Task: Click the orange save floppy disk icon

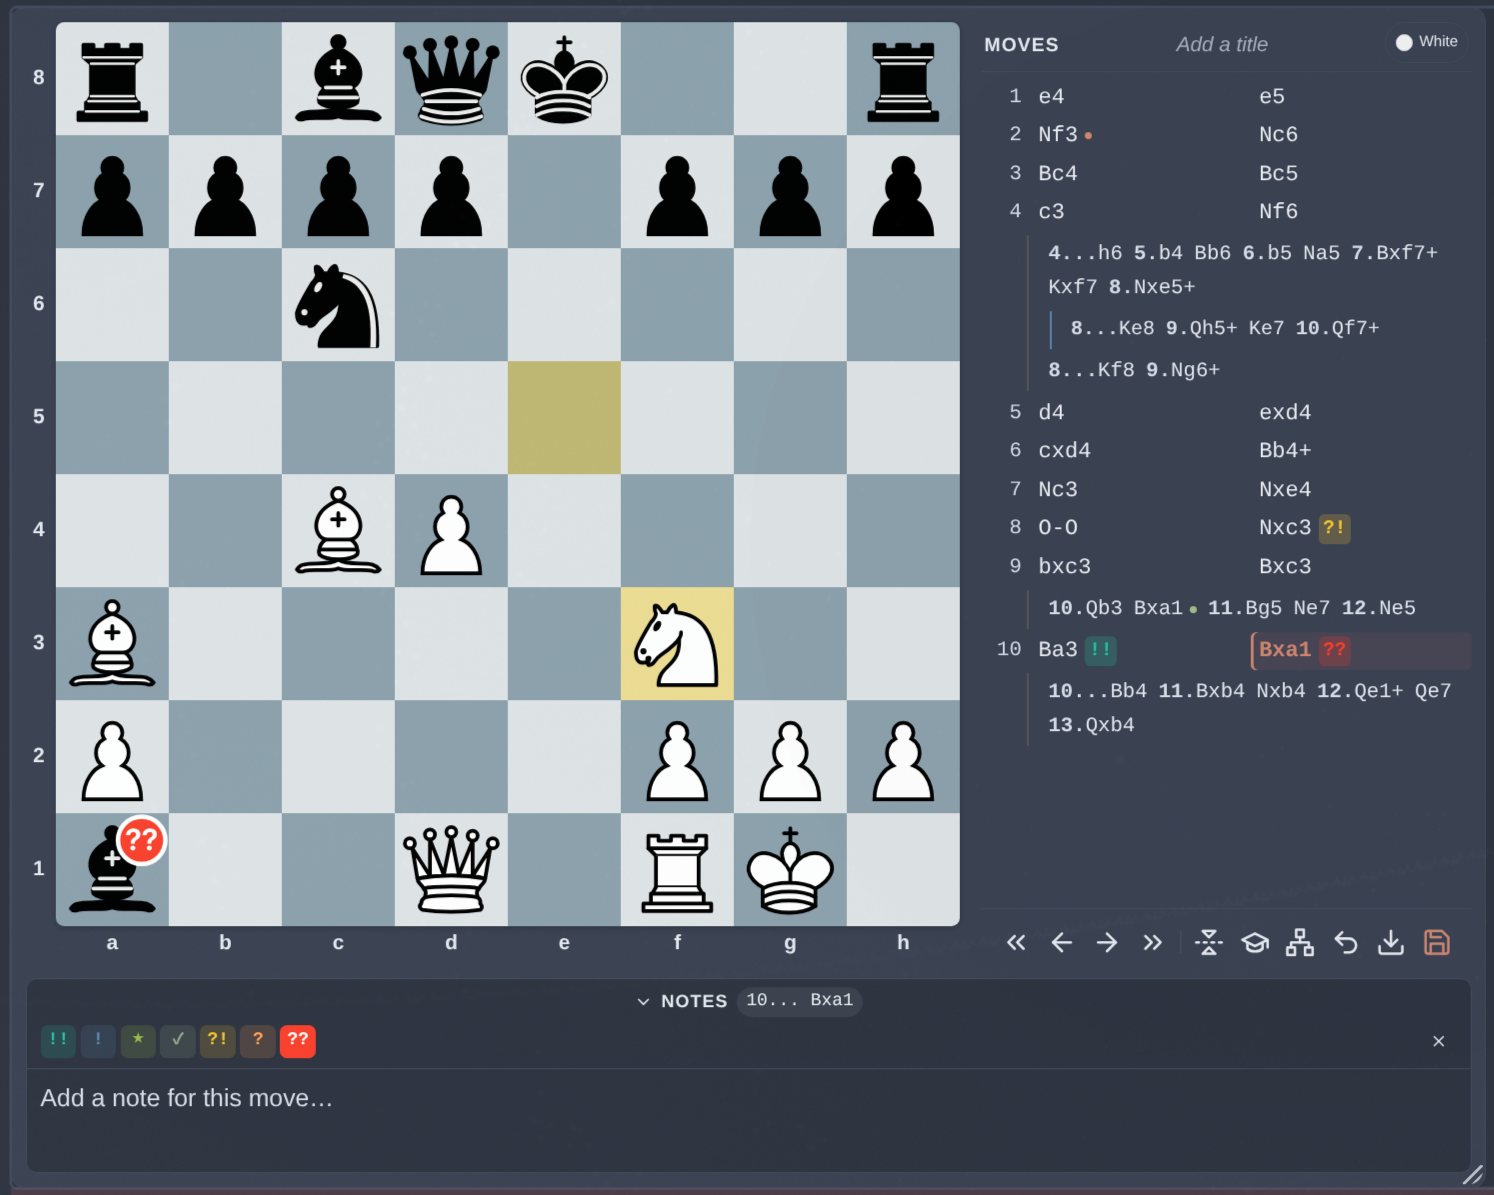Action: pos(1437,943)
